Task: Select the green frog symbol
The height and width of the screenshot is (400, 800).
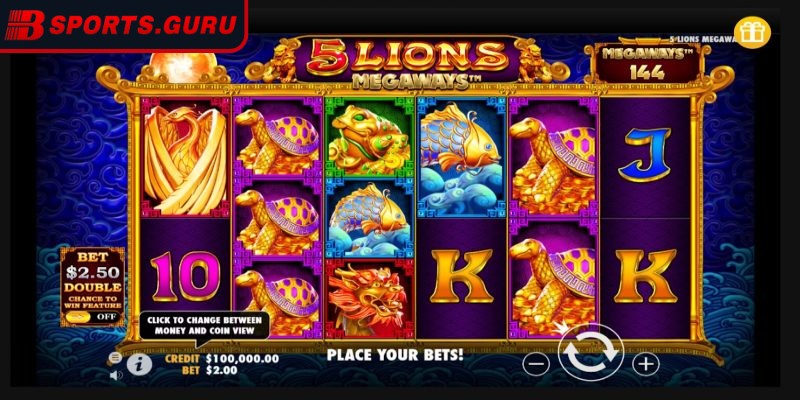Action: 370,138
